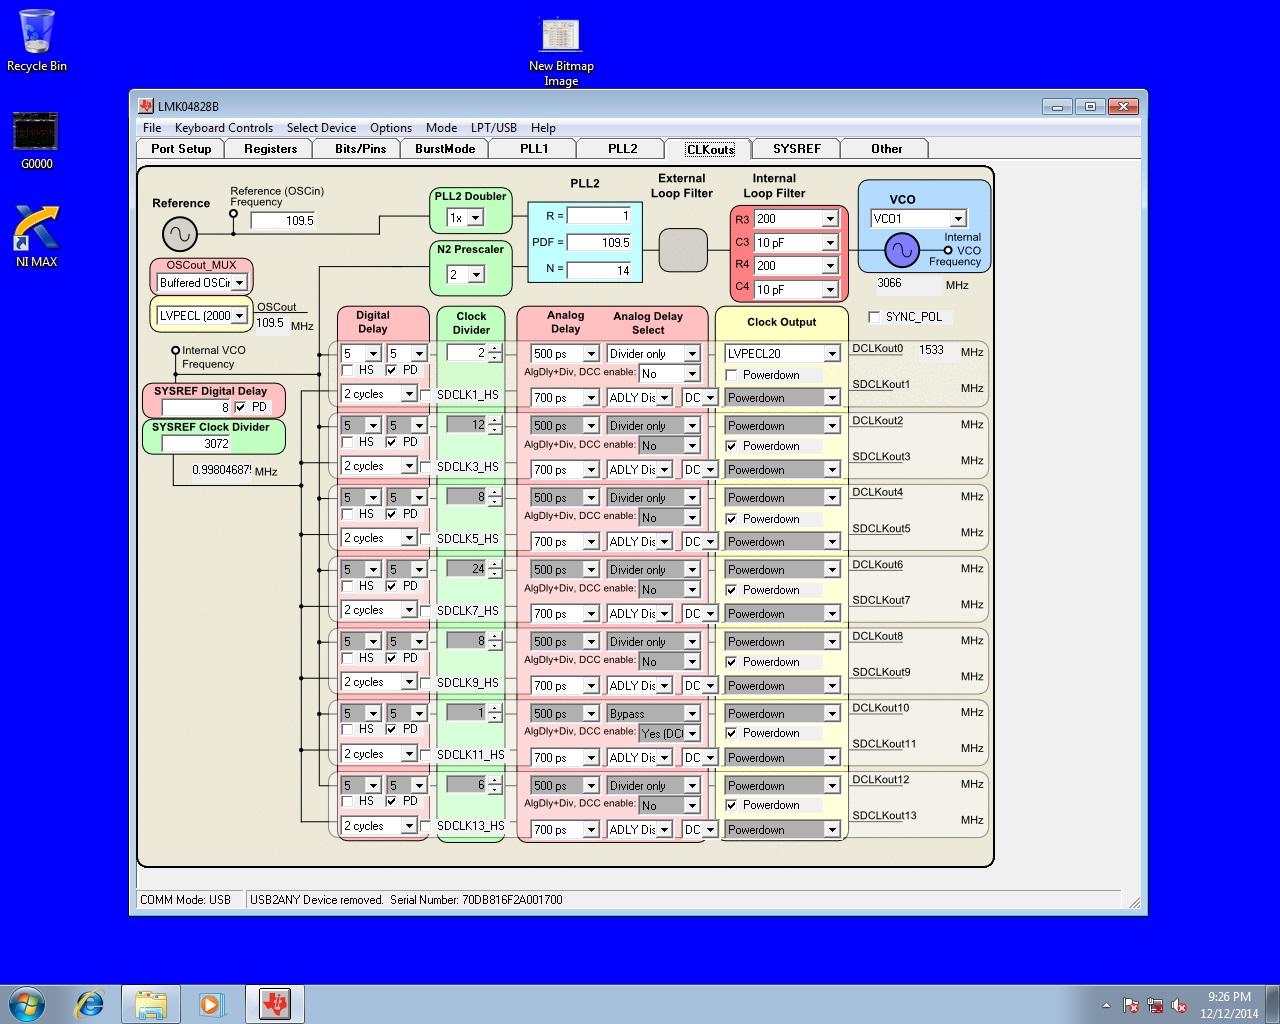Screen dimensions: 1280x1024
Task: Toggle the SDCLK13_HS checkbox
Action: pyautogui.click(x=426, y=826)
